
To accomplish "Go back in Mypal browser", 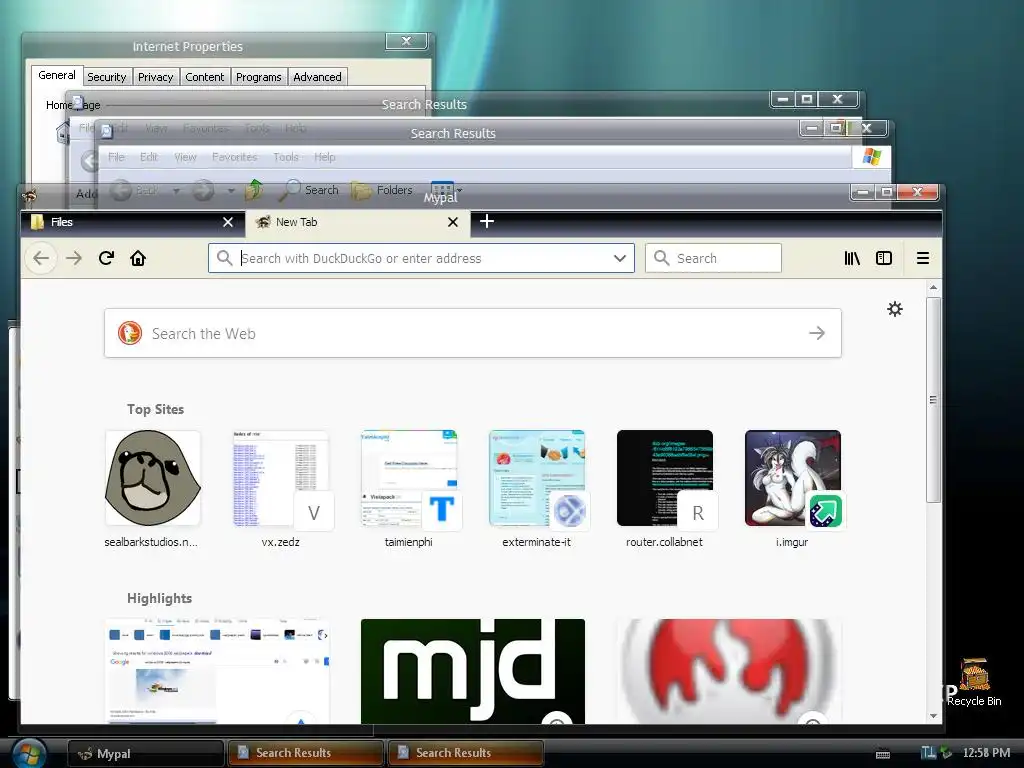I will (41, 258).
